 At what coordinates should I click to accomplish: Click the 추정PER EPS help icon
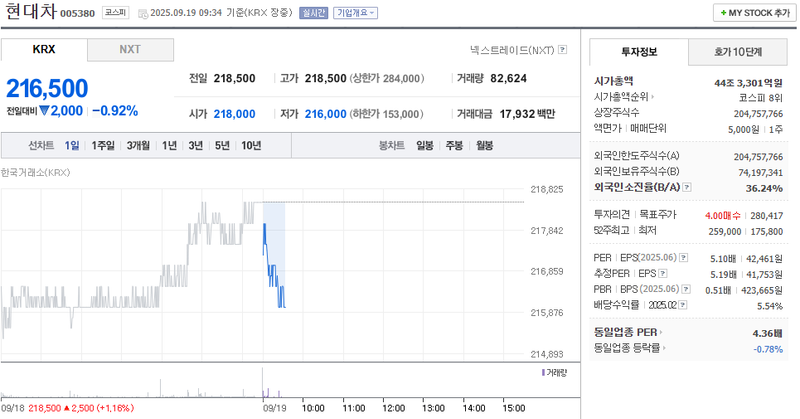point(663,274)
